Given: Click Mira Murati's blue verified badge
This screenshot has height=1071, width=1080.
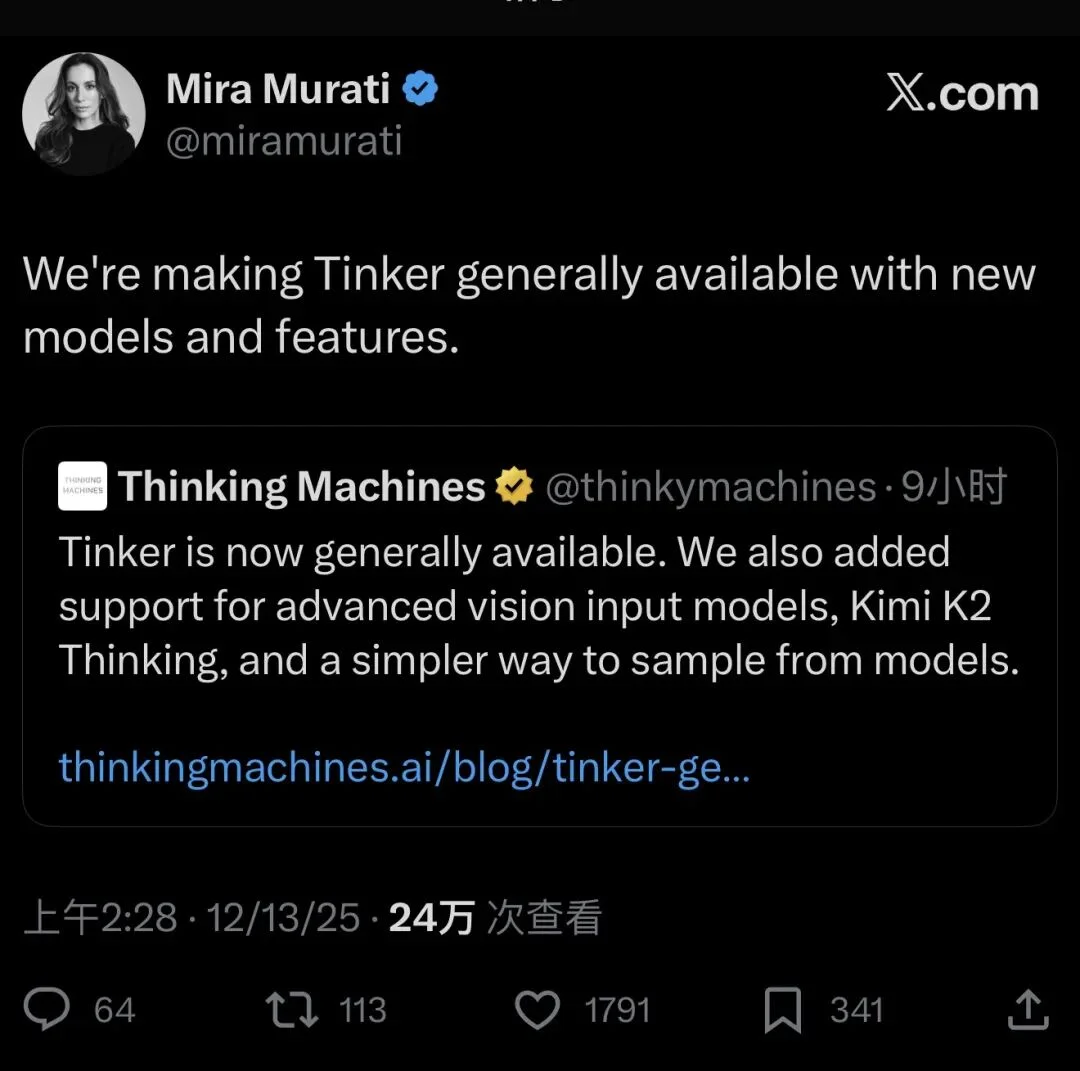Looking at the screenshot, I should click(x=420, y=87).
